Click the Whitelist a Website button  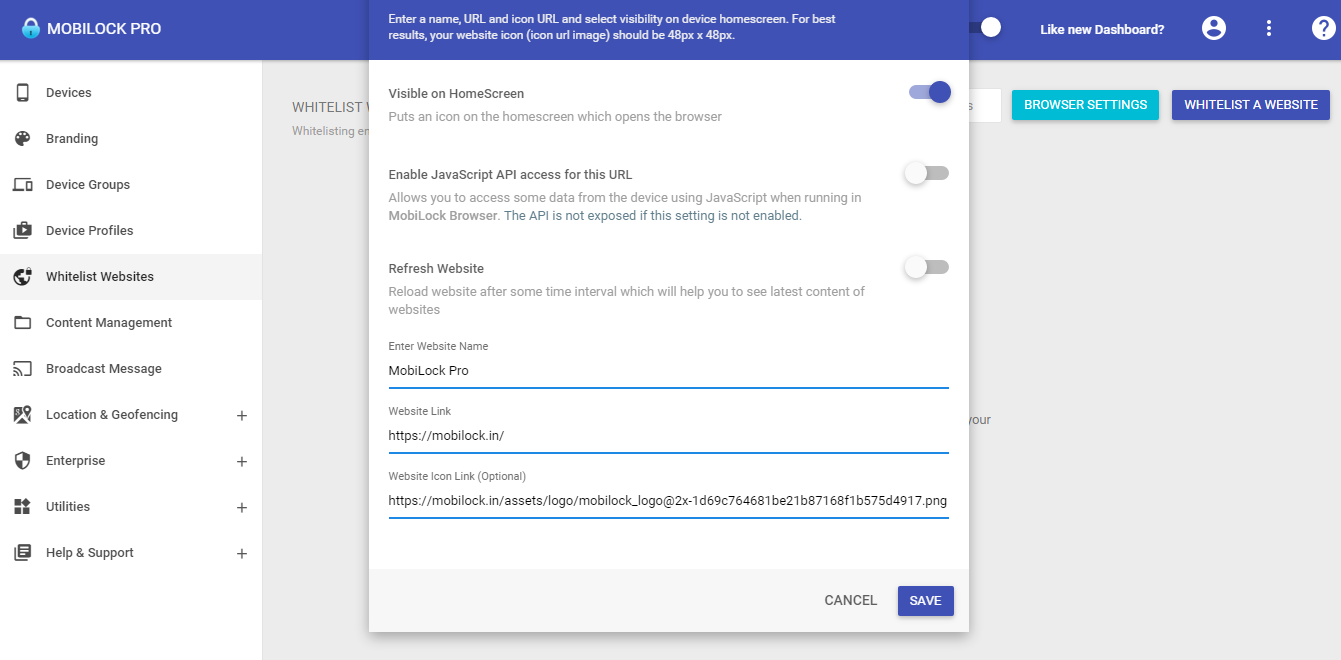click(1251, 105)
